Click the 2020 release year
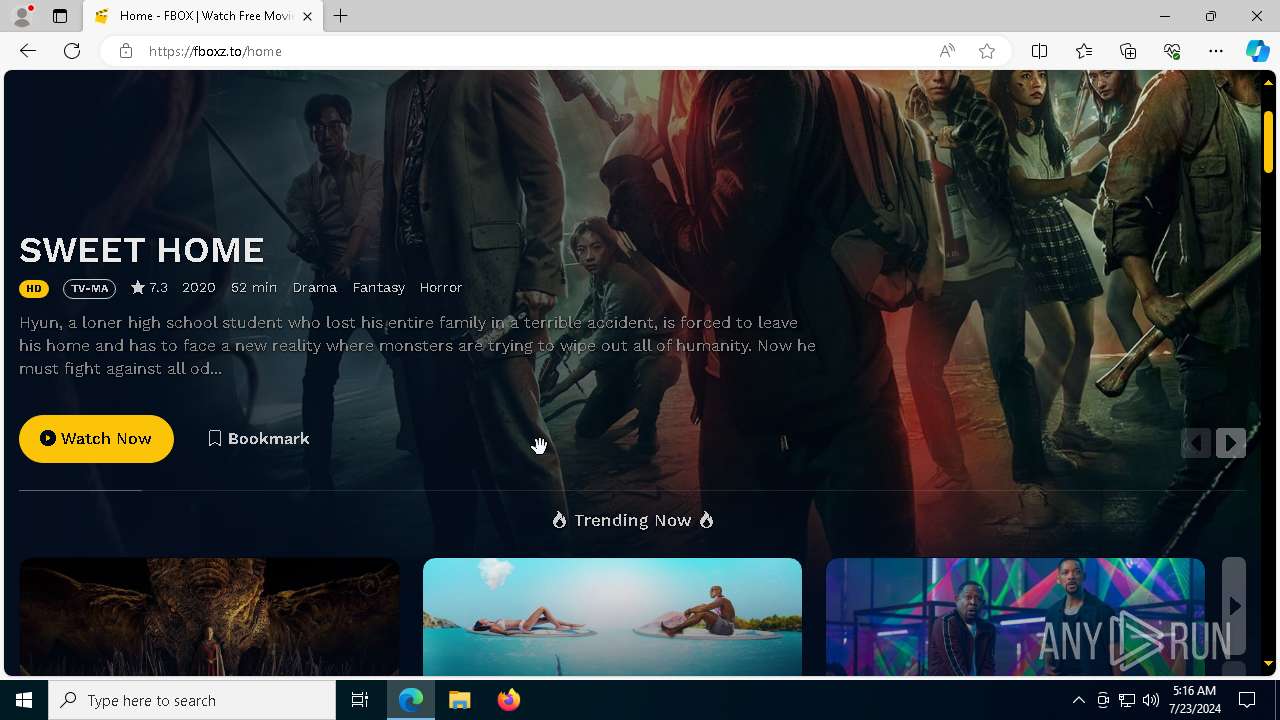1280x720 pixels. pos(199,288)
